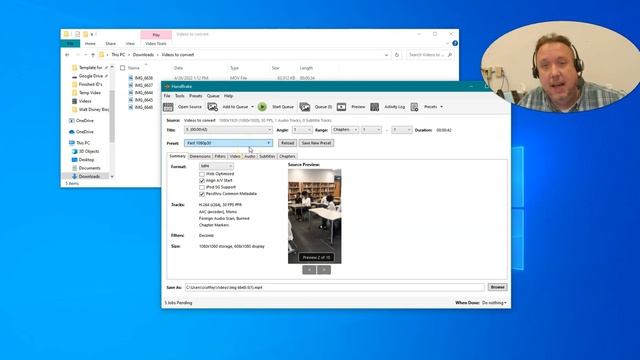Open the Angle dropdown
Screen dimensions: 640x360
click(302, 130)
